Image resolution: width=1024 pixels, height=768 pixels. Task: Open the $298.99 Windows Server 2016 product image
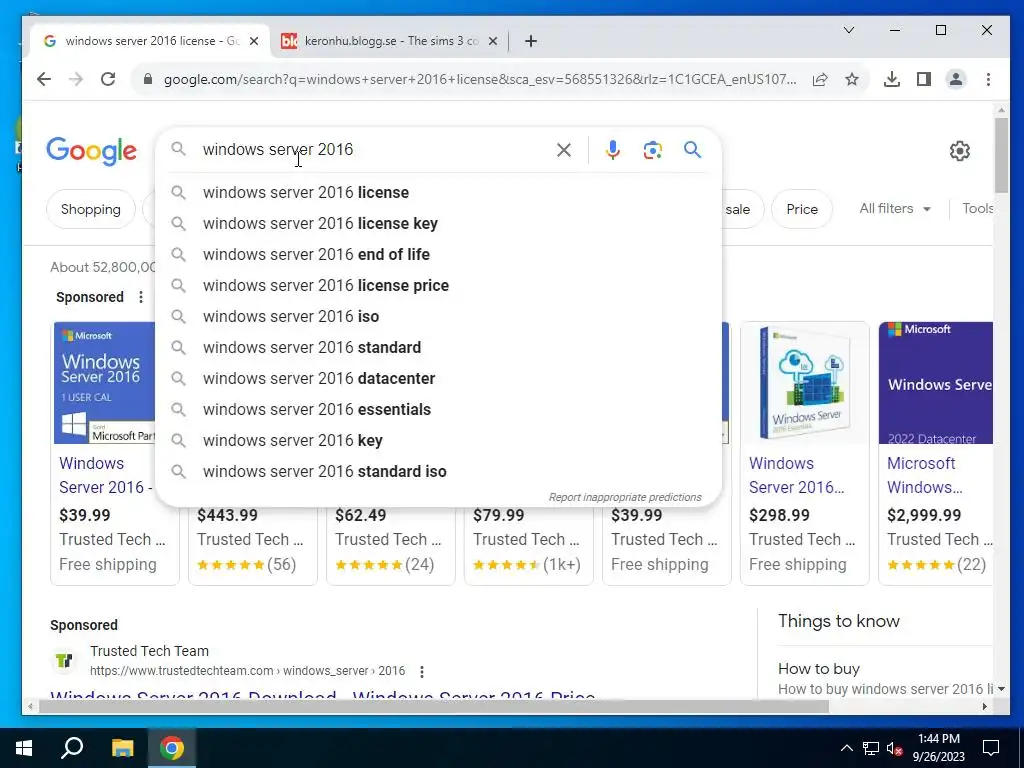click(805, 383)
